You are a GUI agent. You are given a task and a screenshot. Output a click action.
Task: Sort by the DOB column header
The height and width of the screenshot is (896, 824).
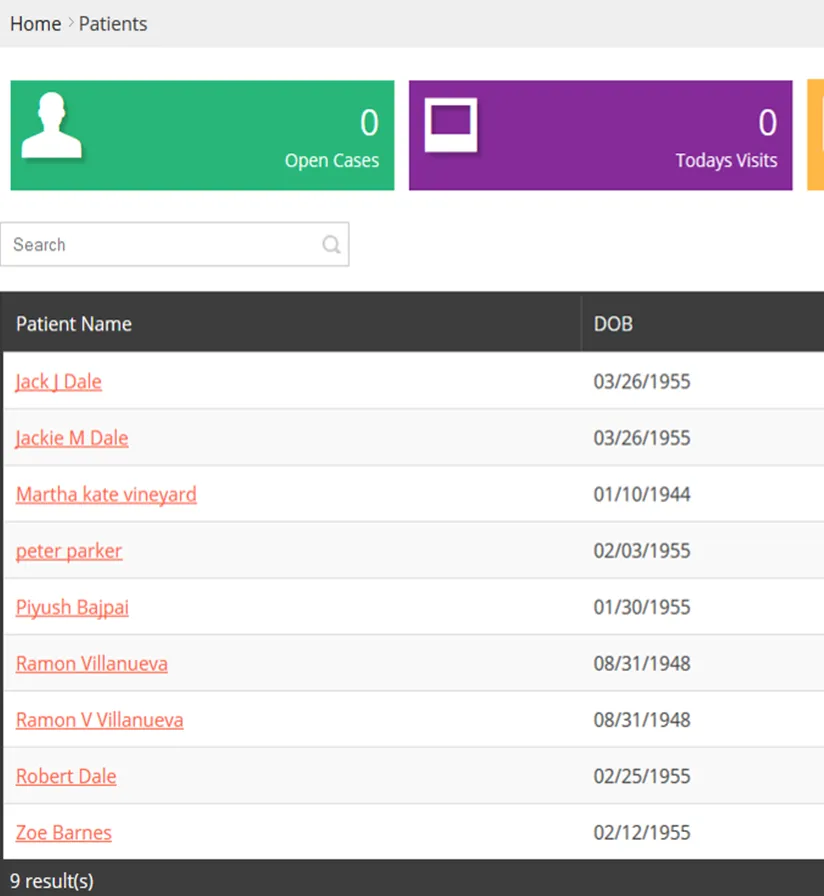(x=612, y=323)
